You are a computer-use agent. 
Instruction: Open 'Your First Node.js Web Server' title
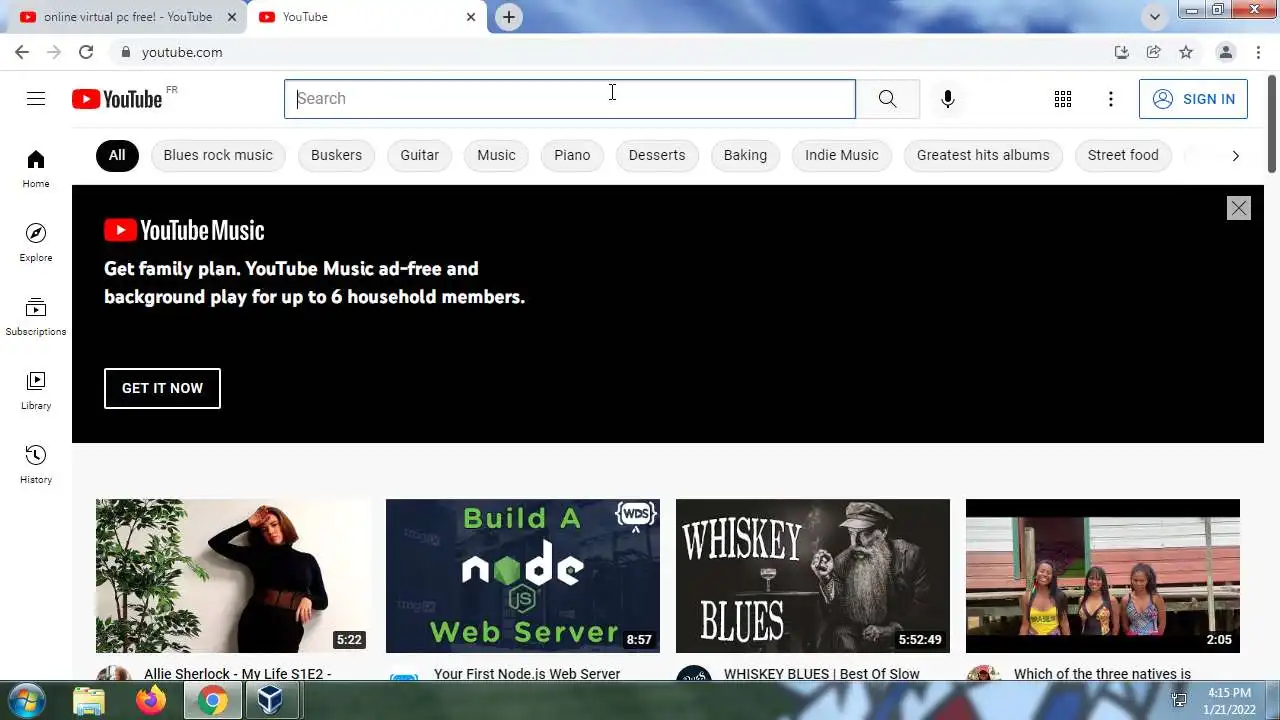[527, 674]
